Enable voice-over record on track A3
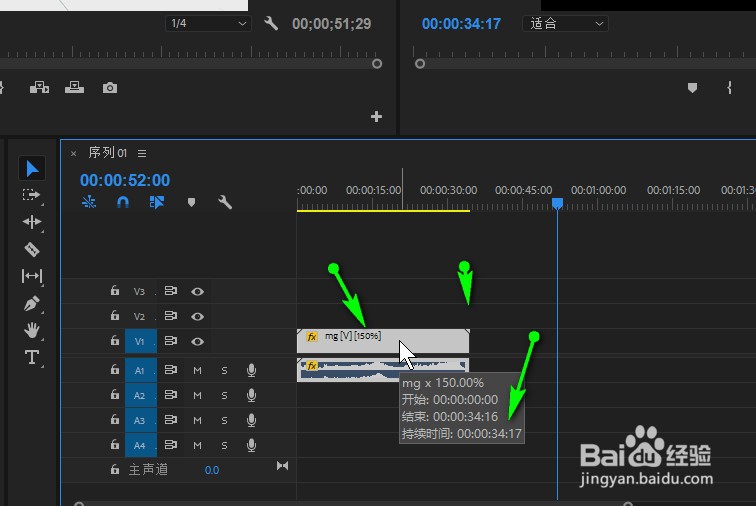756x506 pixels. pyautogui.click(x=251, y=420)
